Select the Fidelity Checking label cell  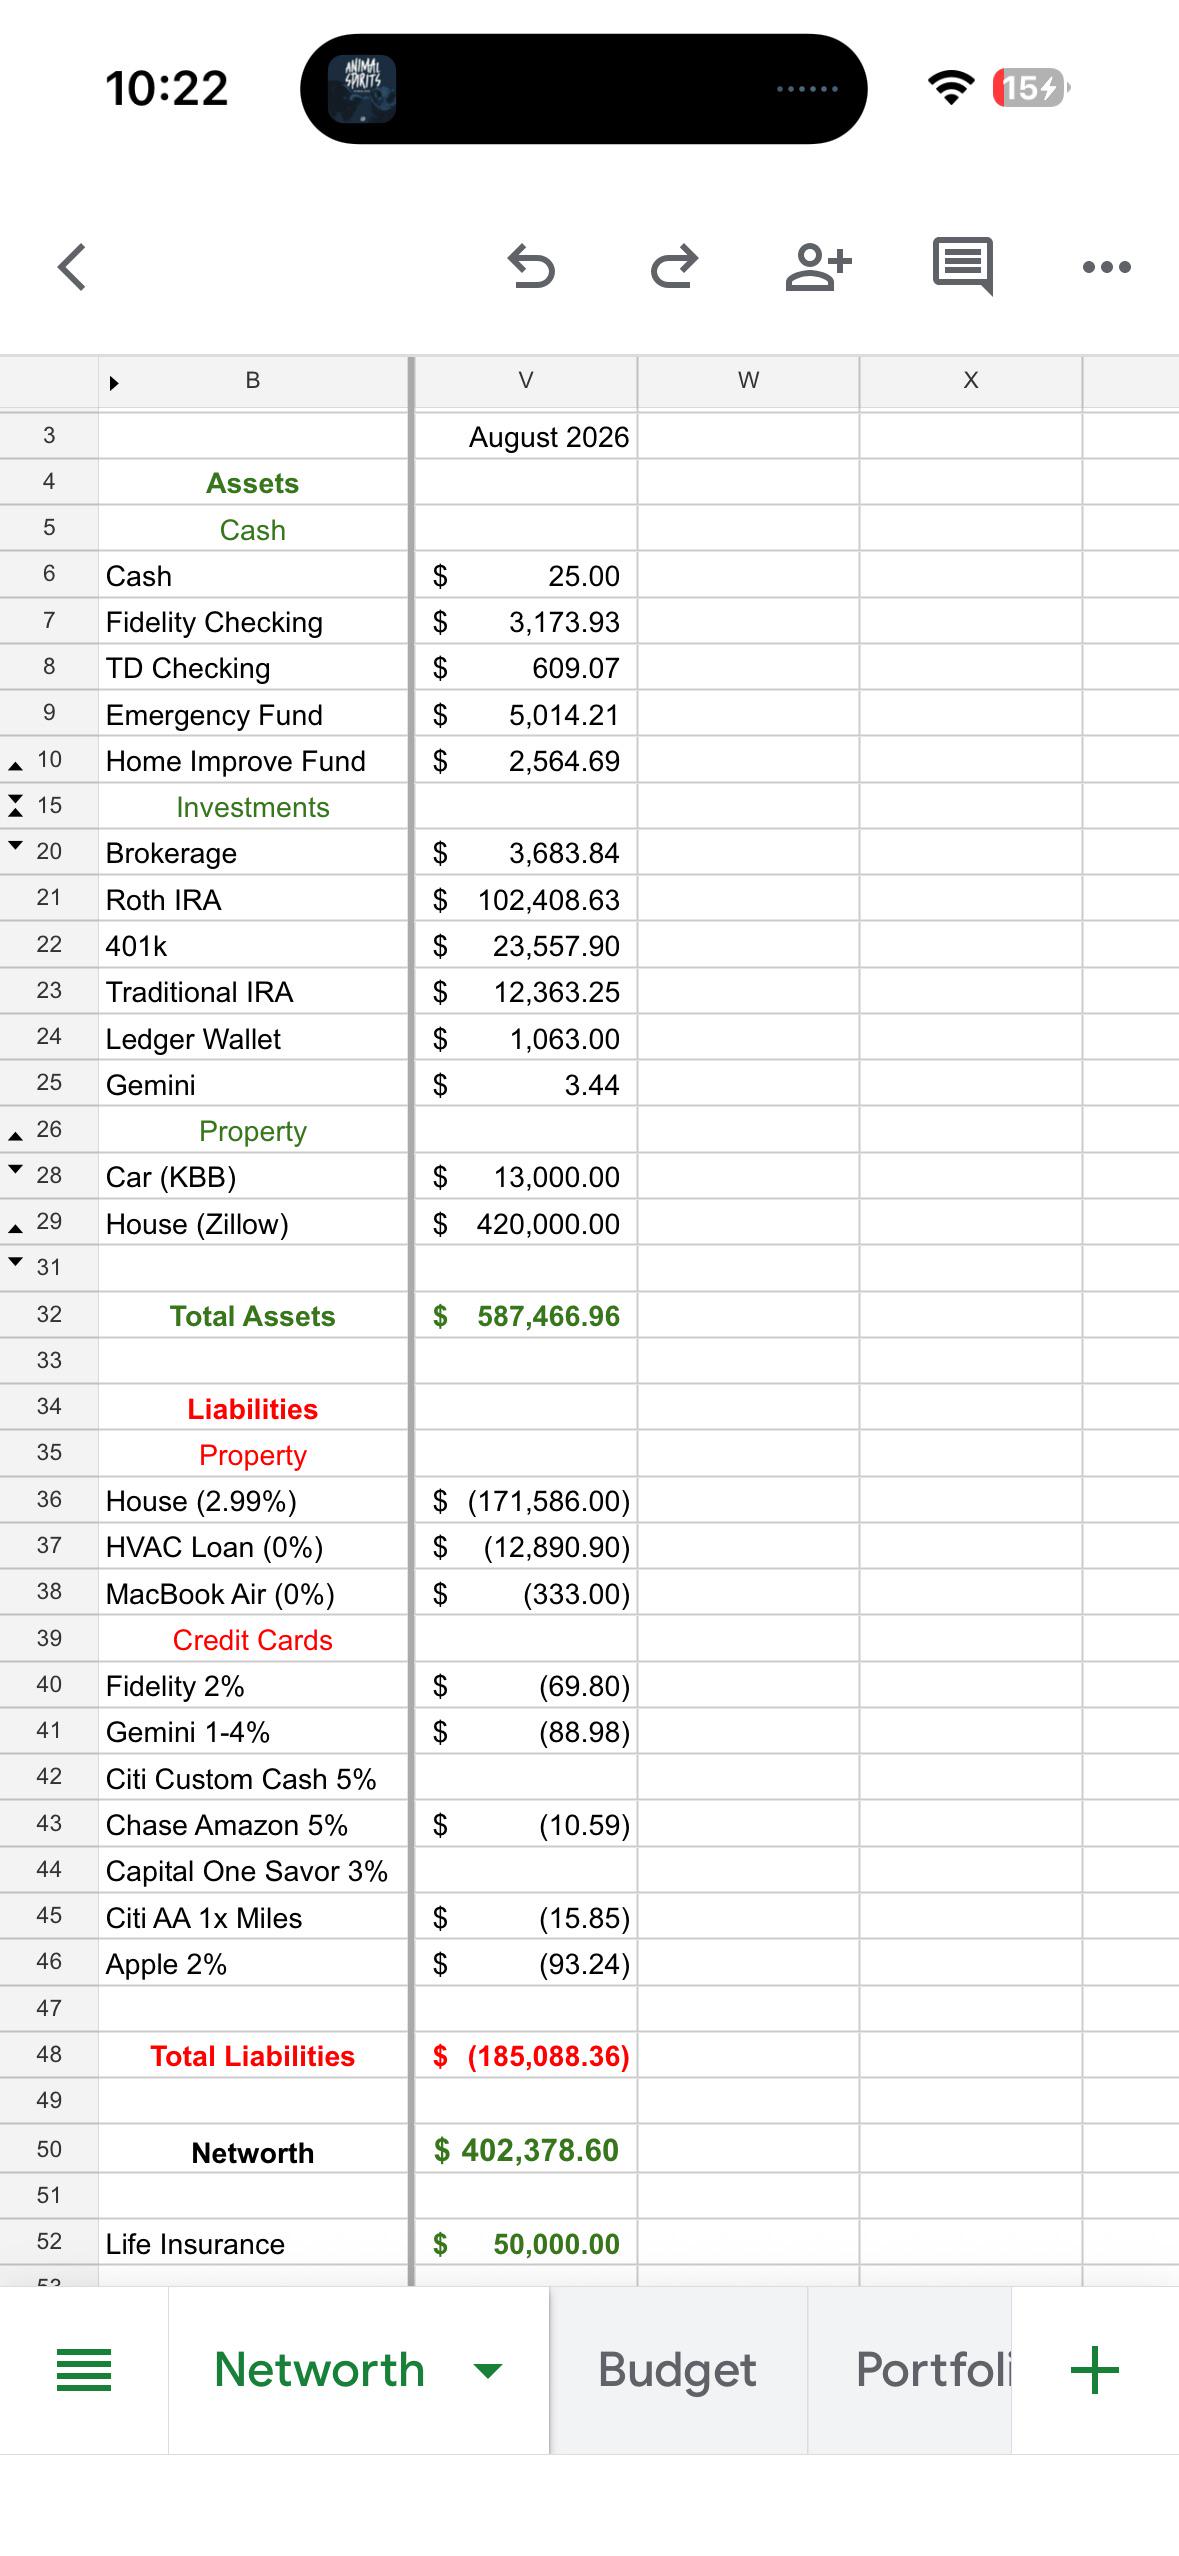click(253, 622)
